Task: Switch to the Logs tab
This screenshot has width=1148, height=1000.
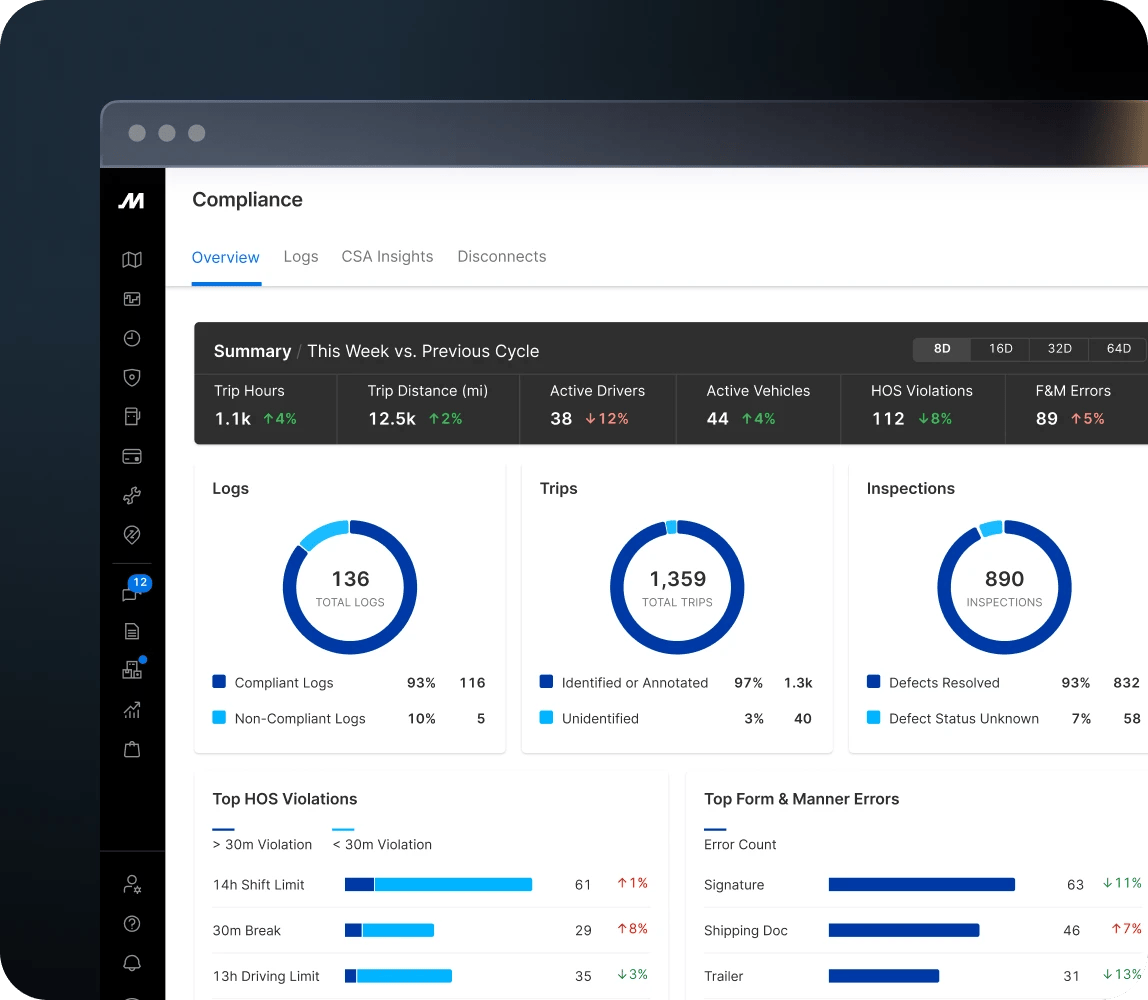Action: 301,257
